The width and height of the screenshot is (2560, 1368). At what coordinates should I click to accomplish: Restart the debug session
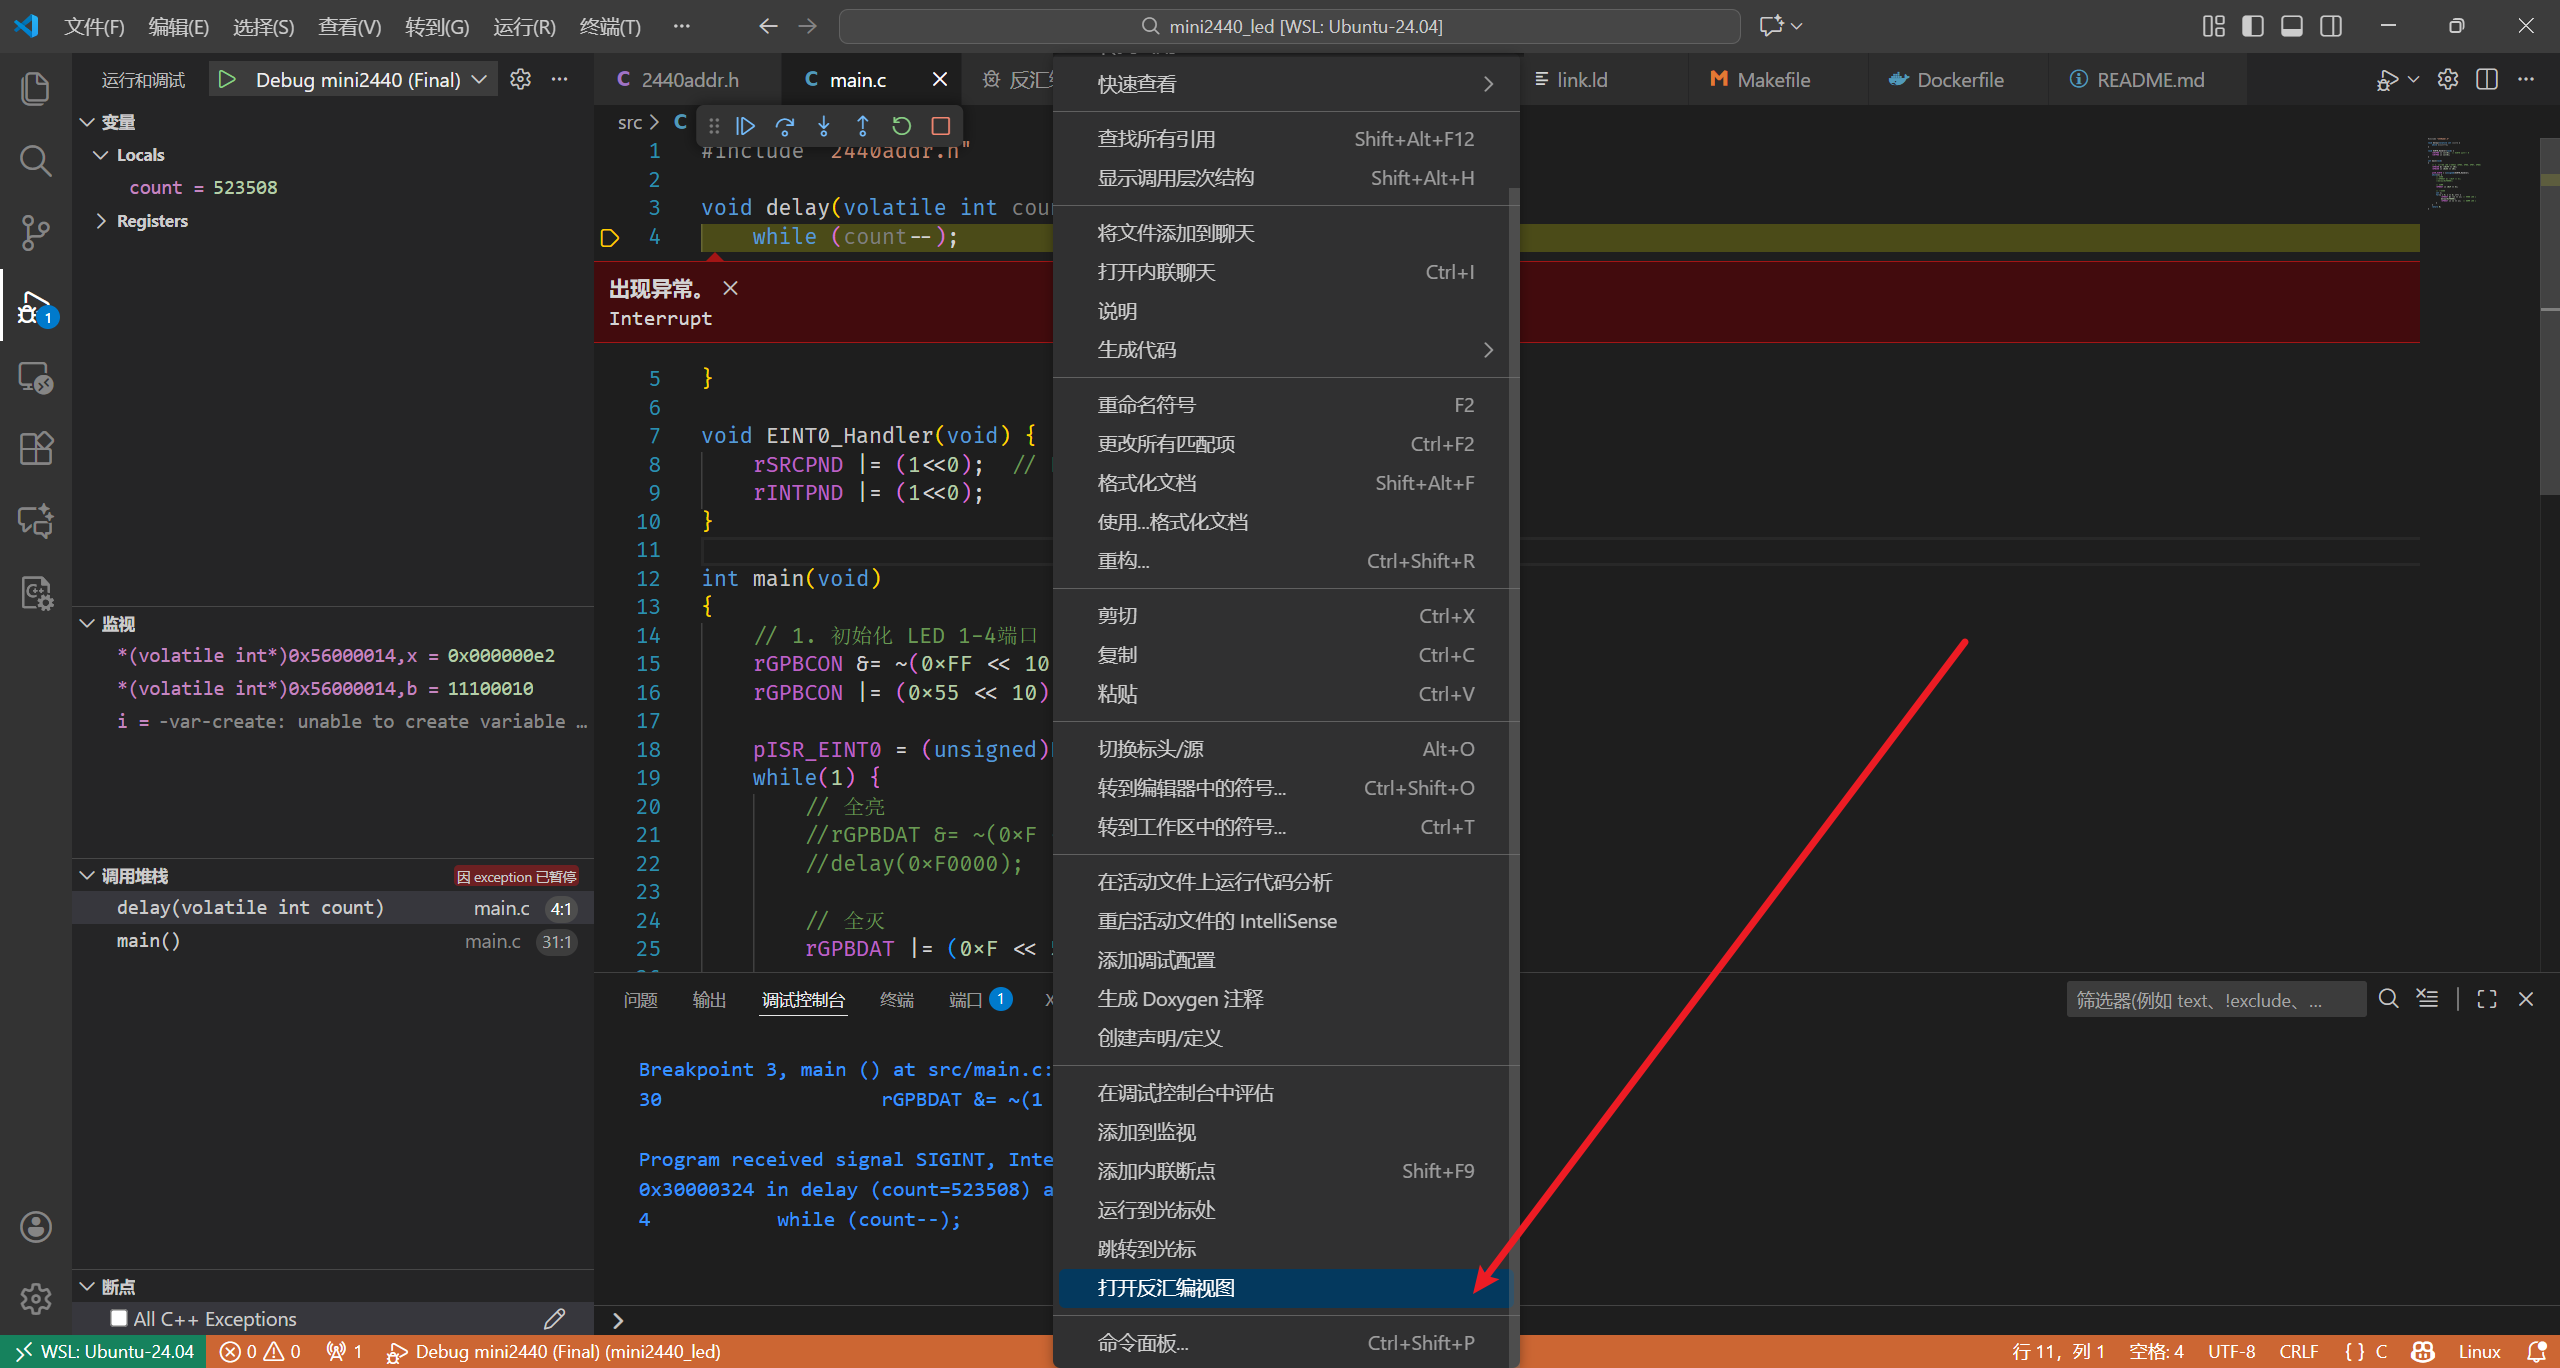tap(901, 126)
